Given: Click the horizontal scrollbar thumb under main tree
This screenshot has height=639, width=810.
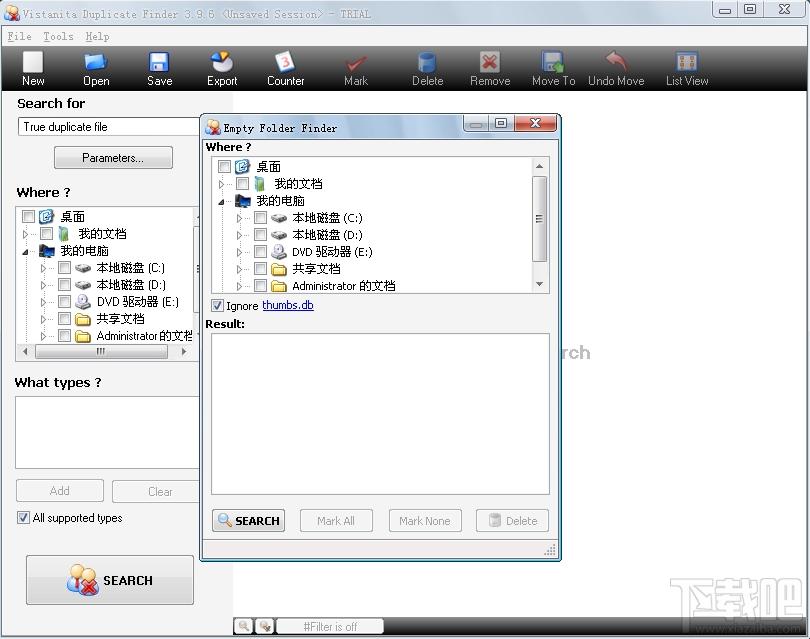Looking at the screenshot, I should pos(101,351).
